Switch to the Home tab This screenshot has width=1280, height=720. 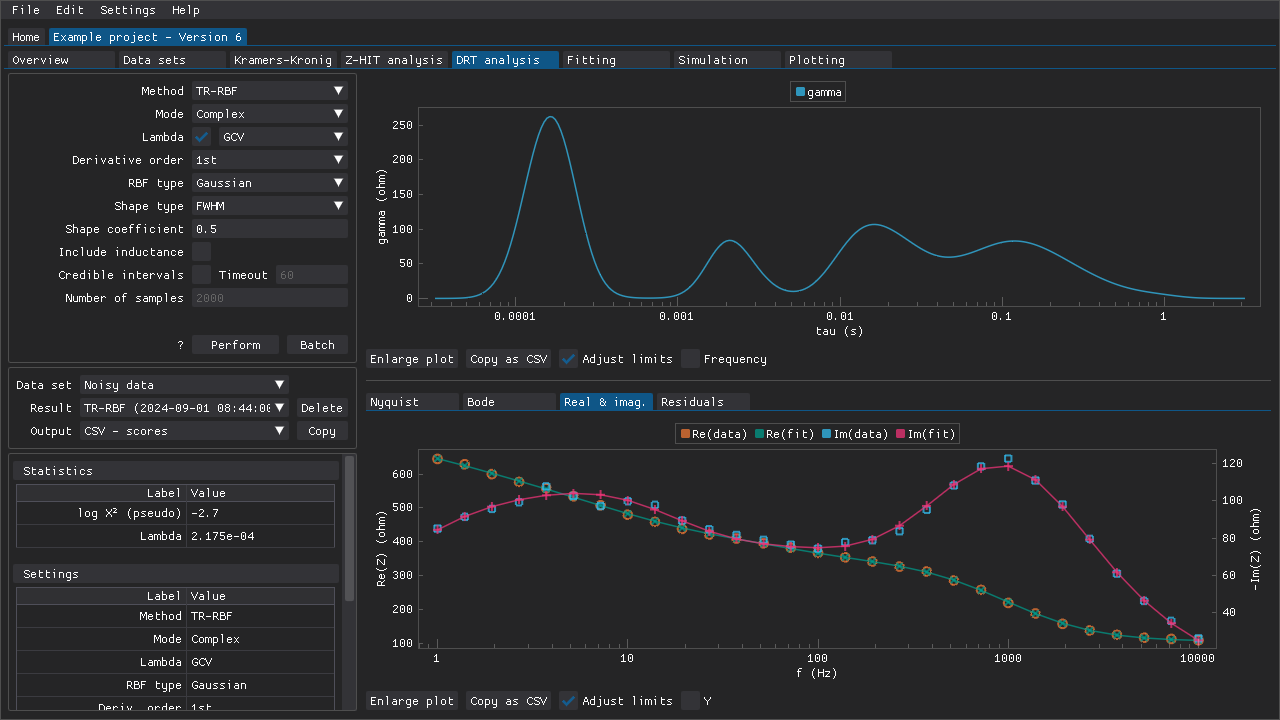coord(26,37)
